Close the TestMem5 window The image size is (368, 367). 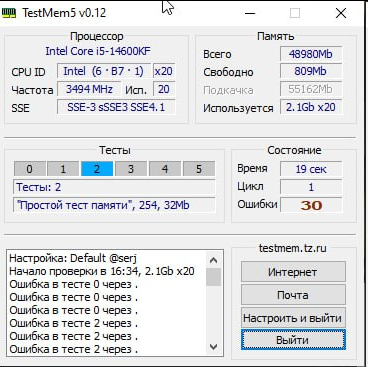341,13
